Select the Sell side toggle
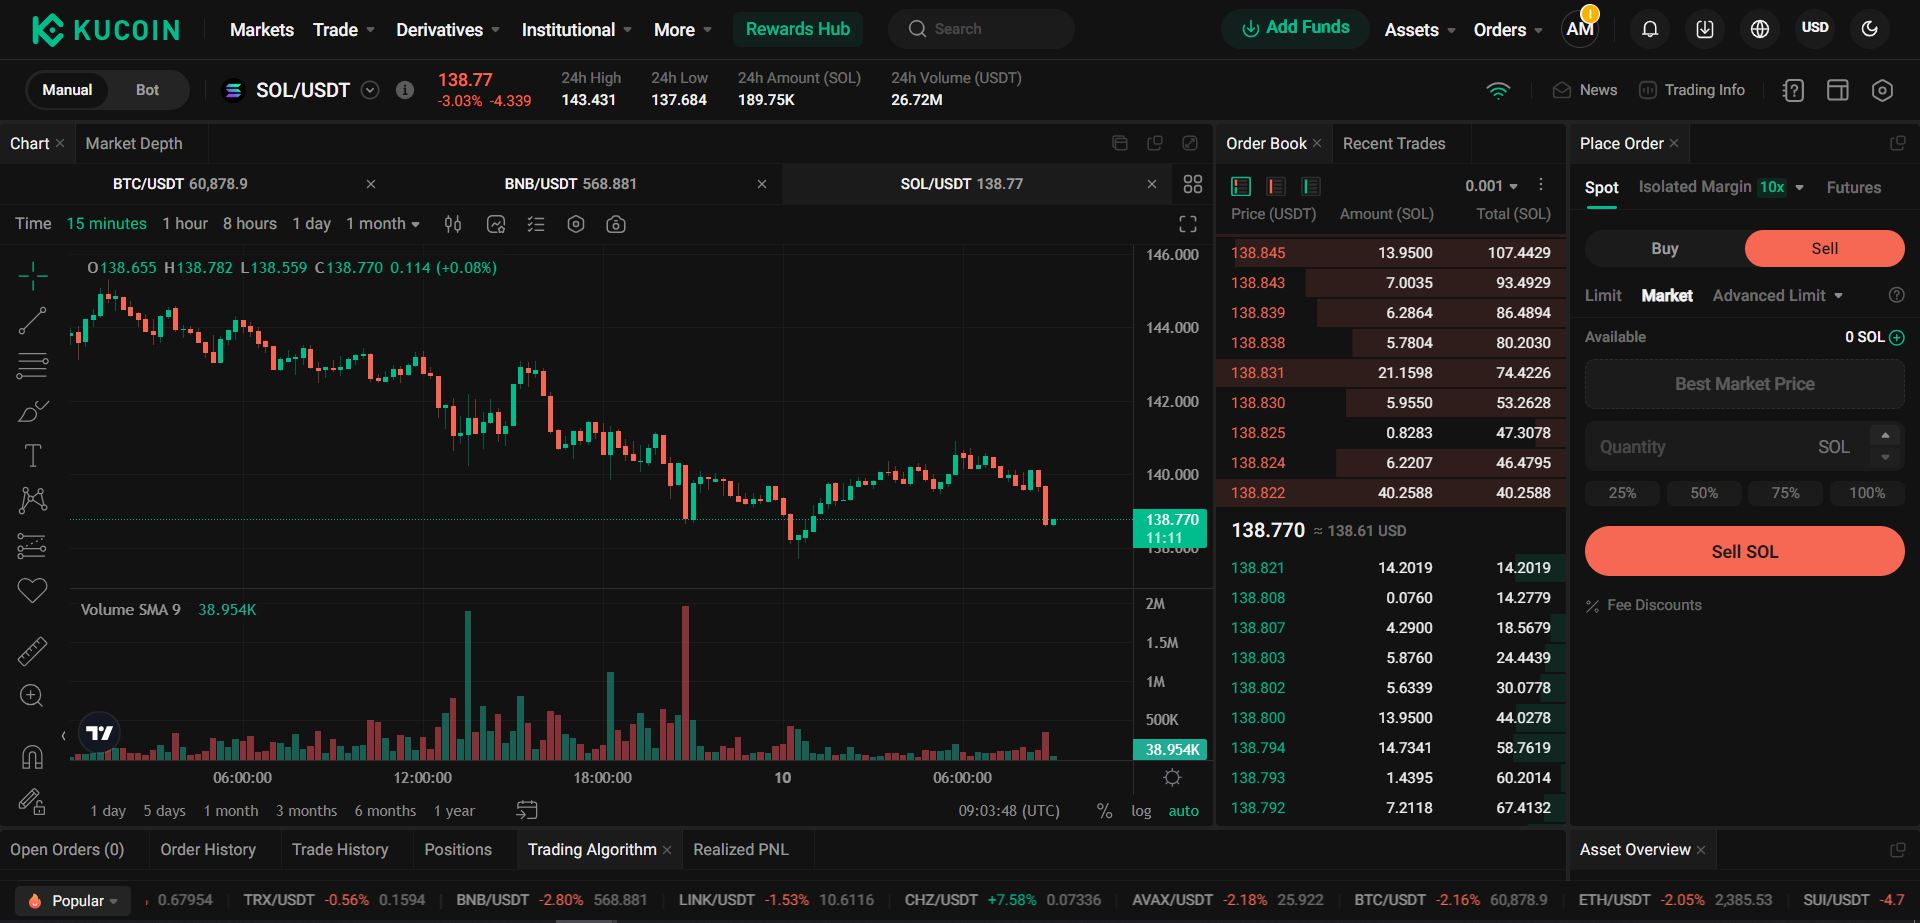Screen dimensions: 1920x923 [1825, 249]
